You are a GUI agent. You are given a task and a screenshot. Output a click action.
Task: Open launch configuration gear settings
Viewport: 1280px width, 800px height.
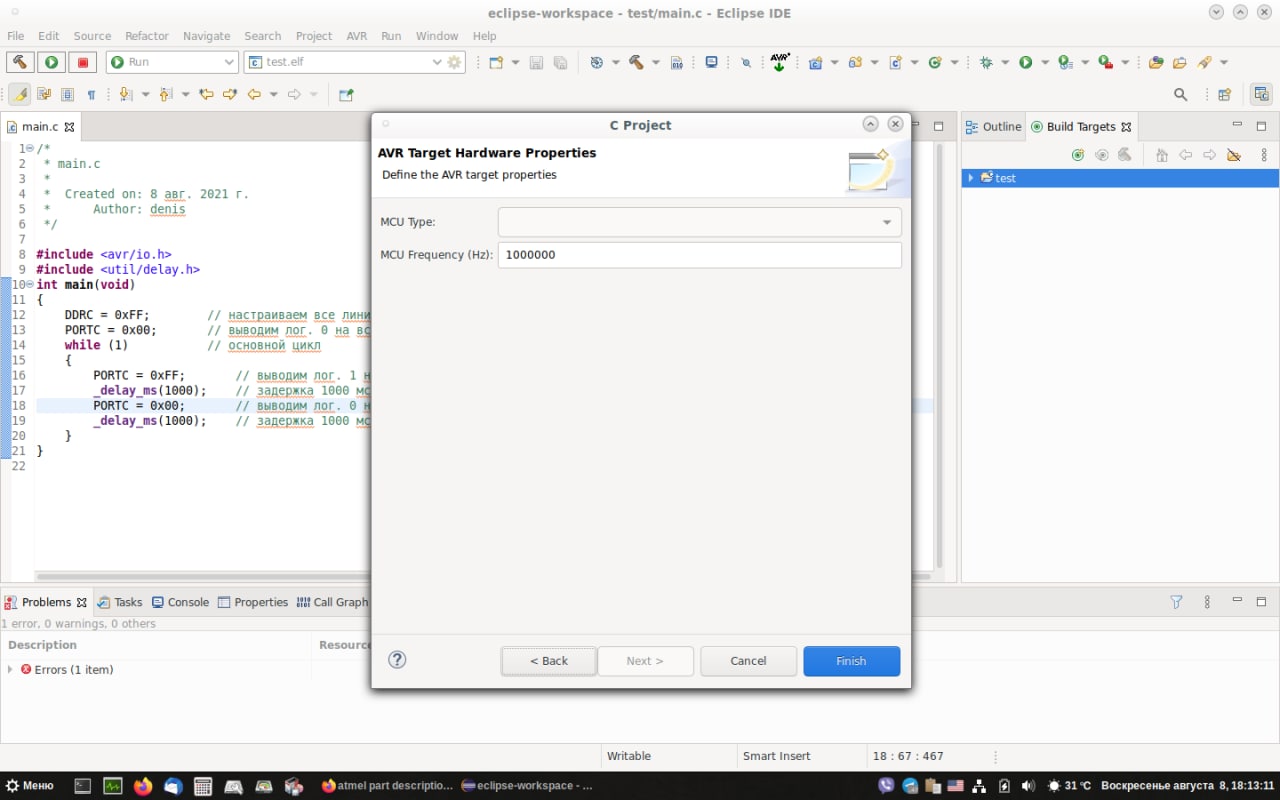[x=455, y=62]
